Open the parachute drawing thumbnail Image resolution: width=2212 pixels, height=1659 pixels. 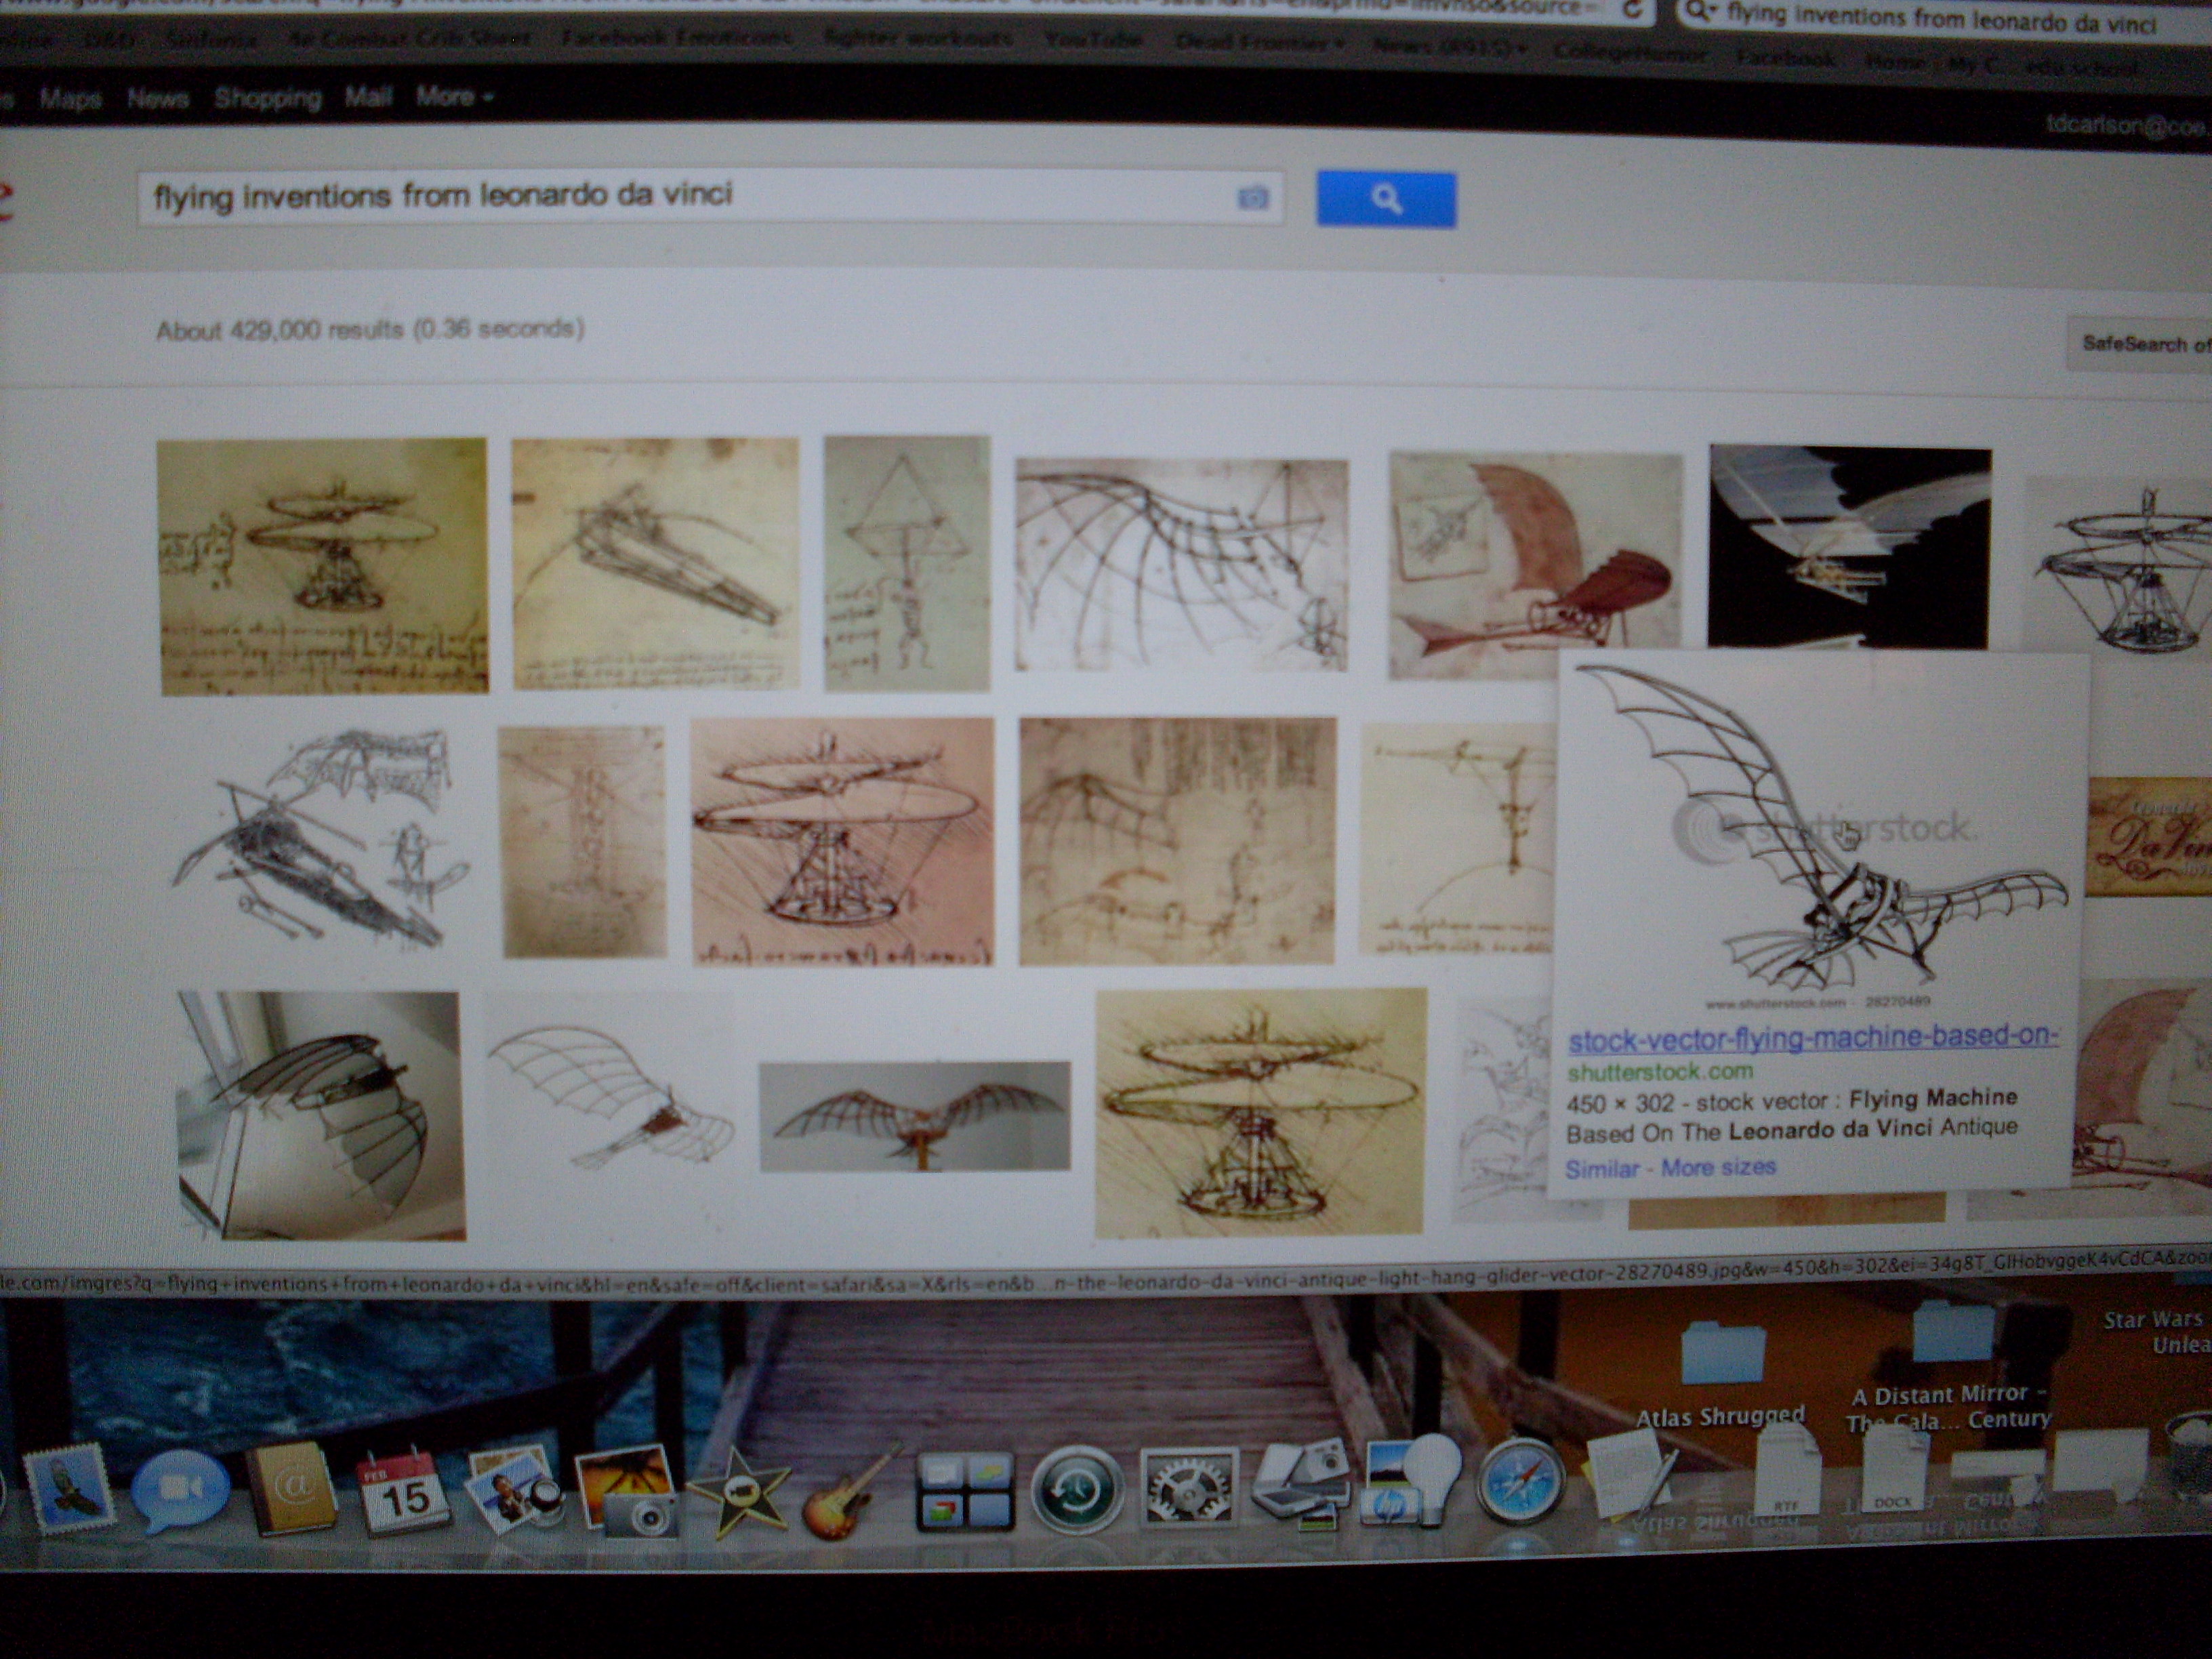pyautogui.click(x=906, y=563)
